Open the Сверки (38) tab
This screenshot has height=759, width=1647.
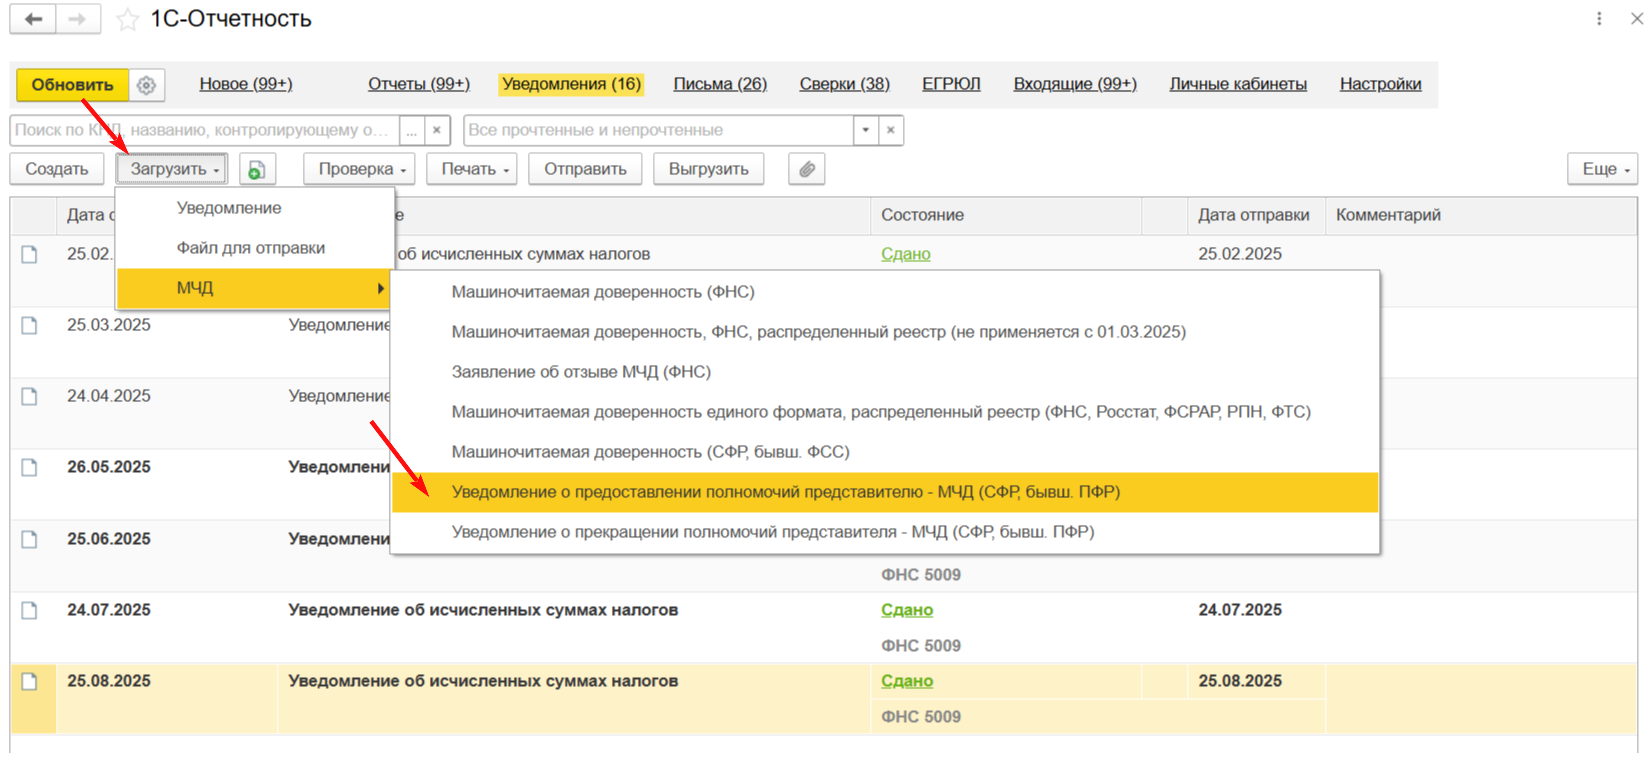(x=844, y=84)
